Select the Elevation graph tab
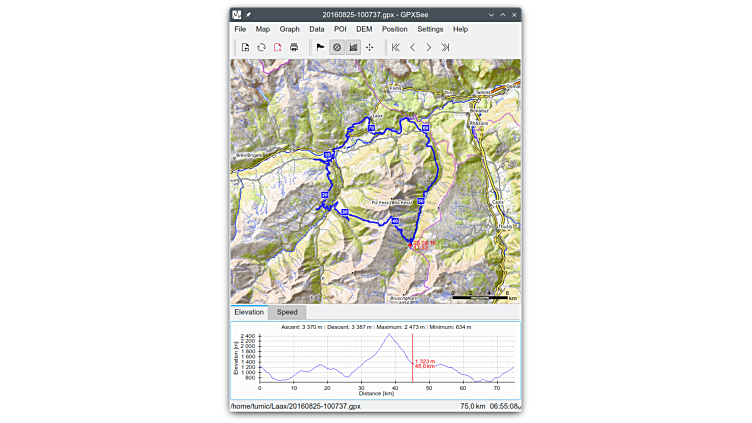 (249, 312)
